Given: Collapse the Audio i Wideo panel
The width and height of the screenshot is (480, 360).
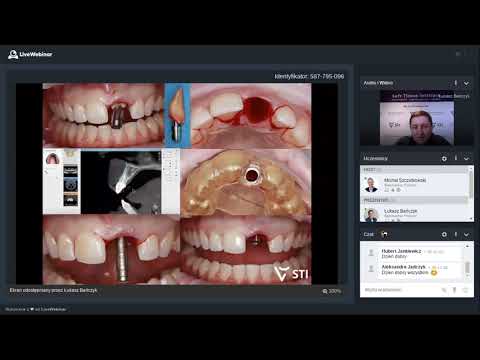Looking at the screenshot, I should [466, 83].
